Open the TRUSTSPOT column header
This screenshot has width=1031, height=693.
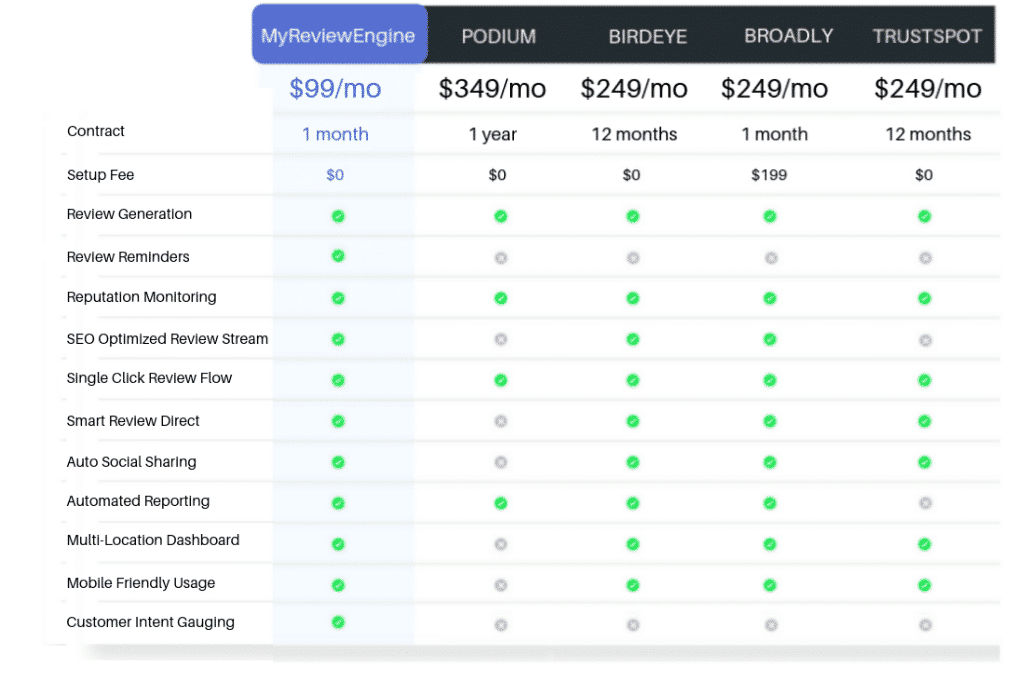pyautogui.click(x=927, y=37)
